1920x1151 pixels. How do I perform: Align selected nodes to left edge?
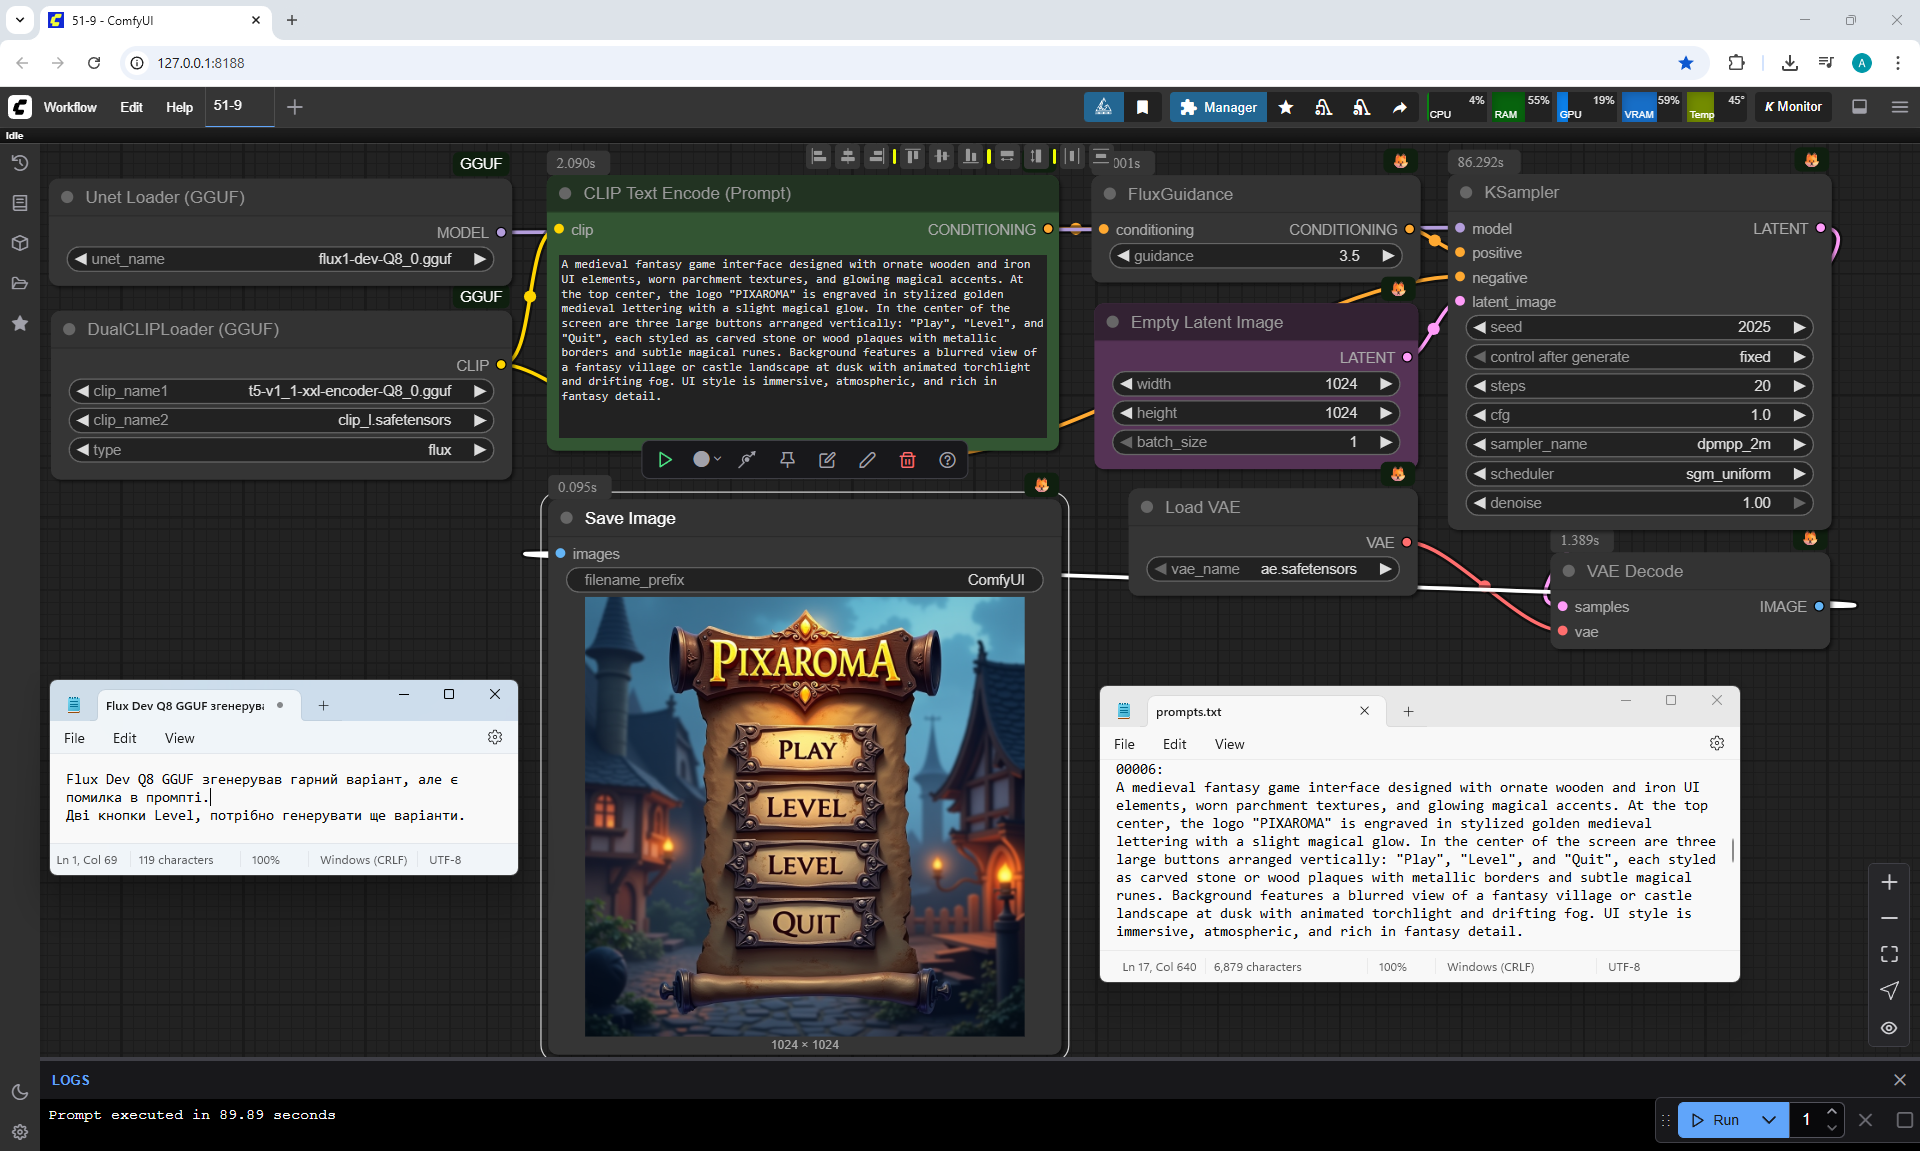pyautogui.click(x=819, y=156)
